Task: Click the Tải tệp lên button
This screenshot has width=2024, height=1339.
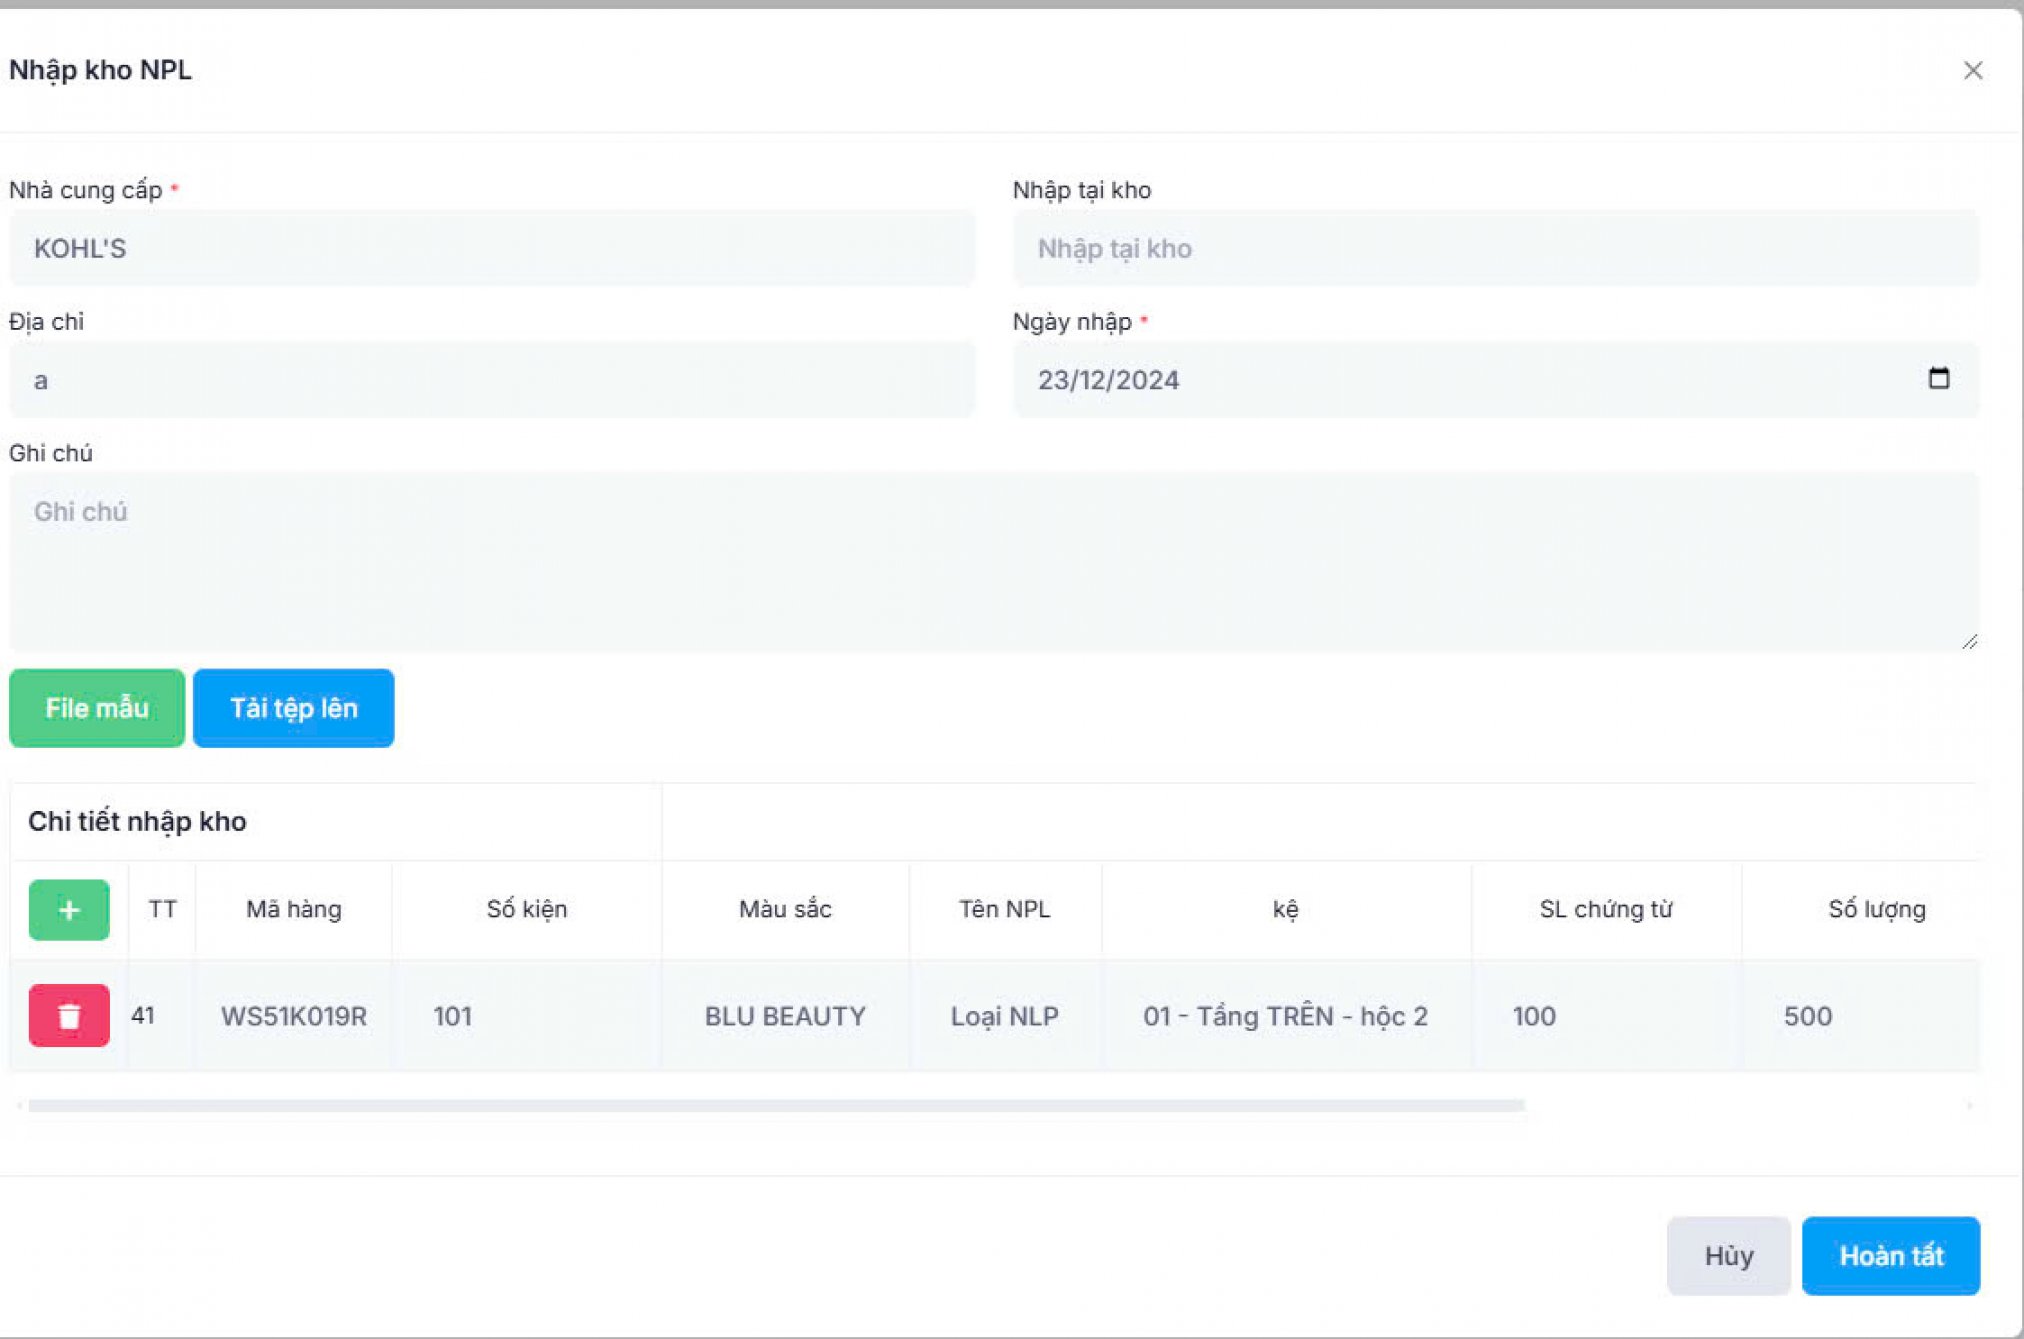Action: click(293, 708)
